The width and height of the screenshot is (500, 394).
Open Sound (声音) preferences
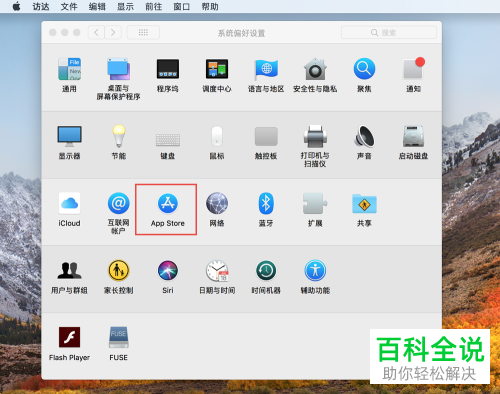364,142
